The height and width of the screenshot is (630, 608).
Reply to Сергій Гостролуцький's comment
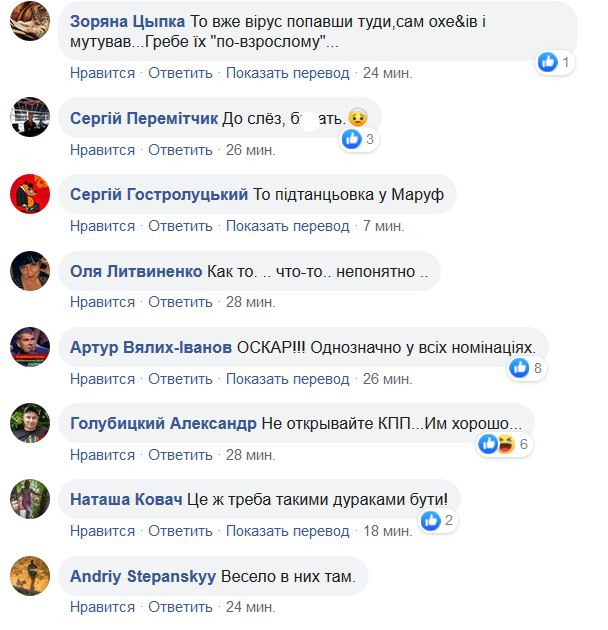(x=180, y=226)
